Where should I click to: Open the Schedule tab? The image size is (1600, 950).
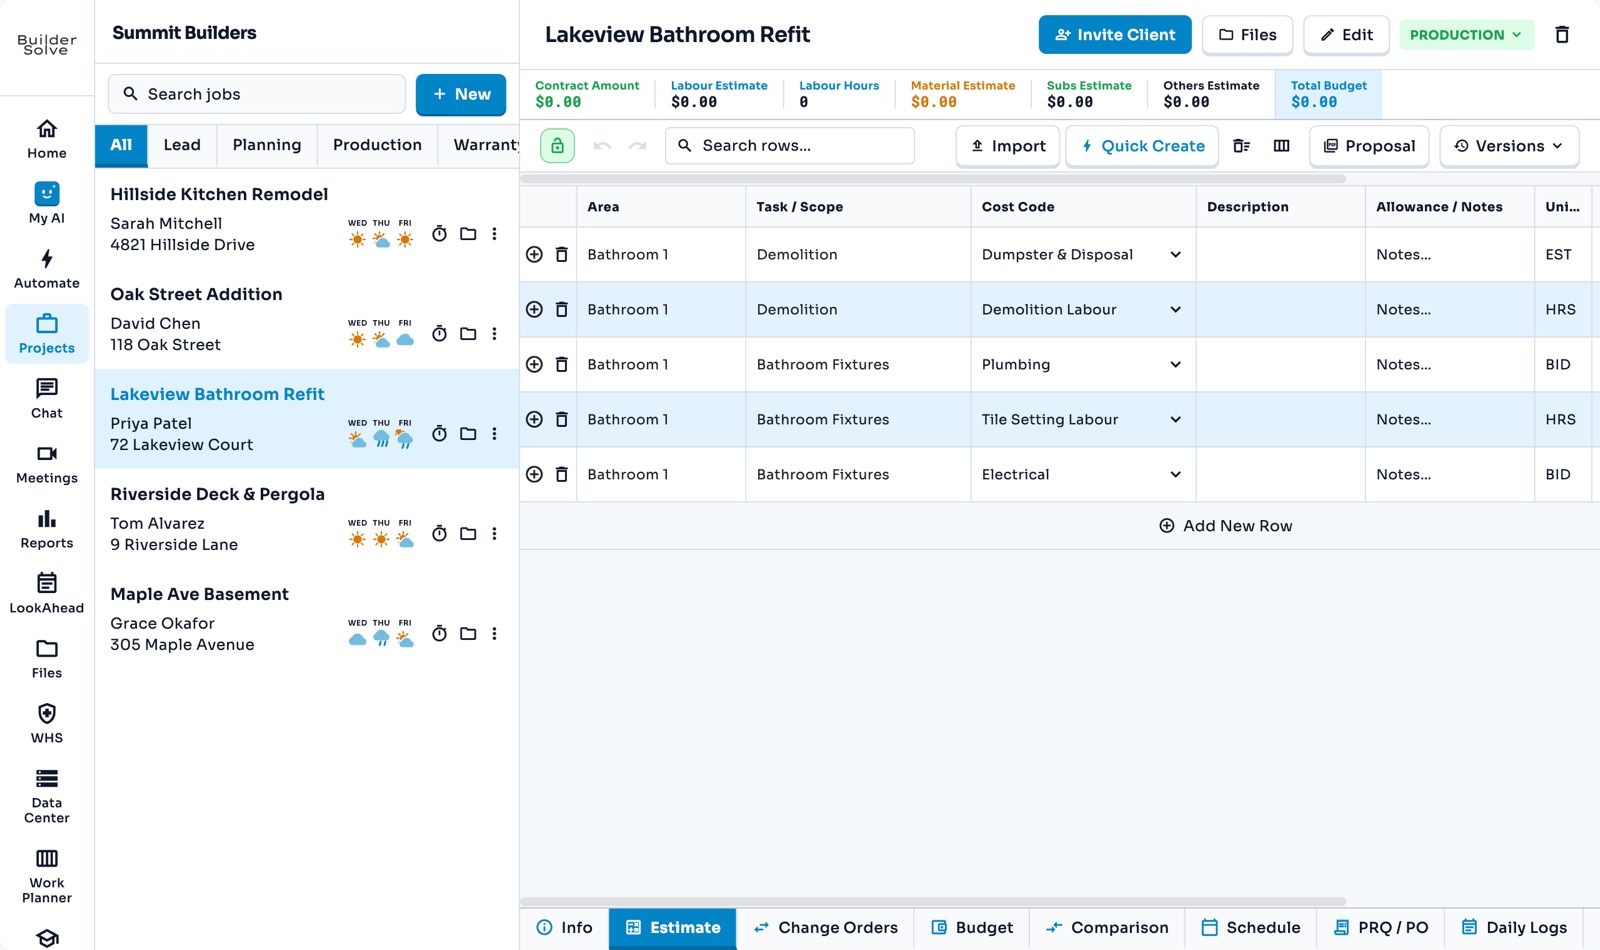point(1251,928)
